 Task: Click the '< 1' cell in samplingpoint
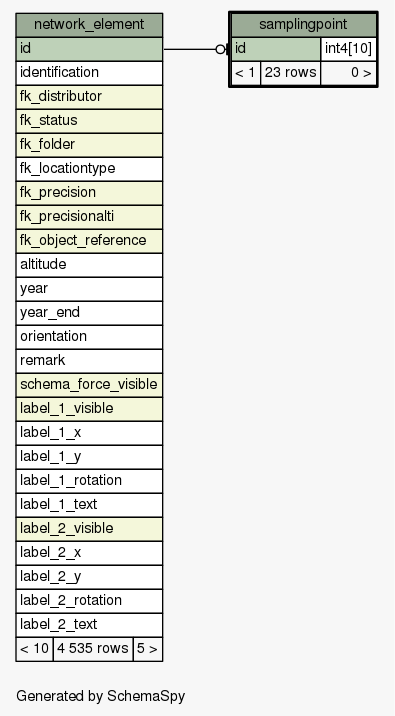point(246,73)
